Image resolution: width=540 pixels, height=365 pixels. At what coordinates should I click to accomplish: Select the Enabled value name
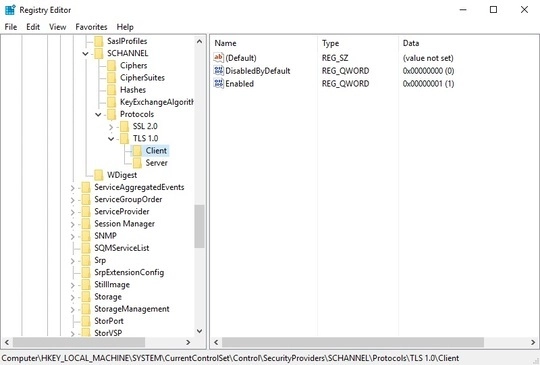point(240,84)
